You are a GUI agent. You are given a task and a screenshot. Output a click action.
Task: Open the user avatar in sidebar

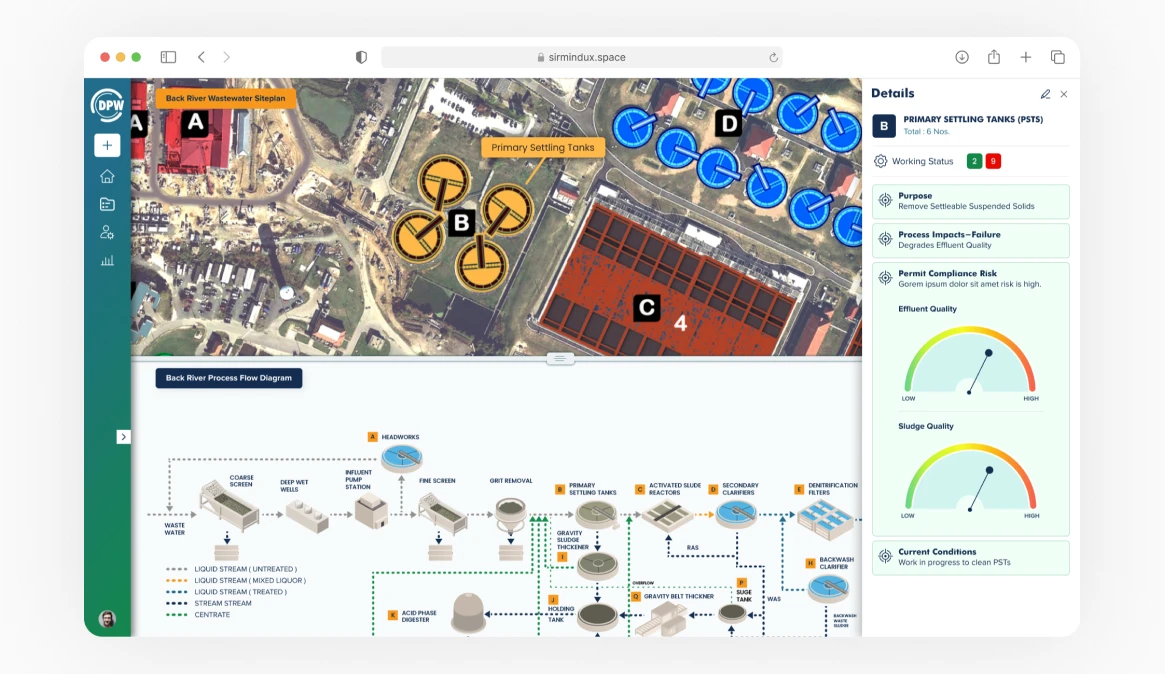[107, 618]
